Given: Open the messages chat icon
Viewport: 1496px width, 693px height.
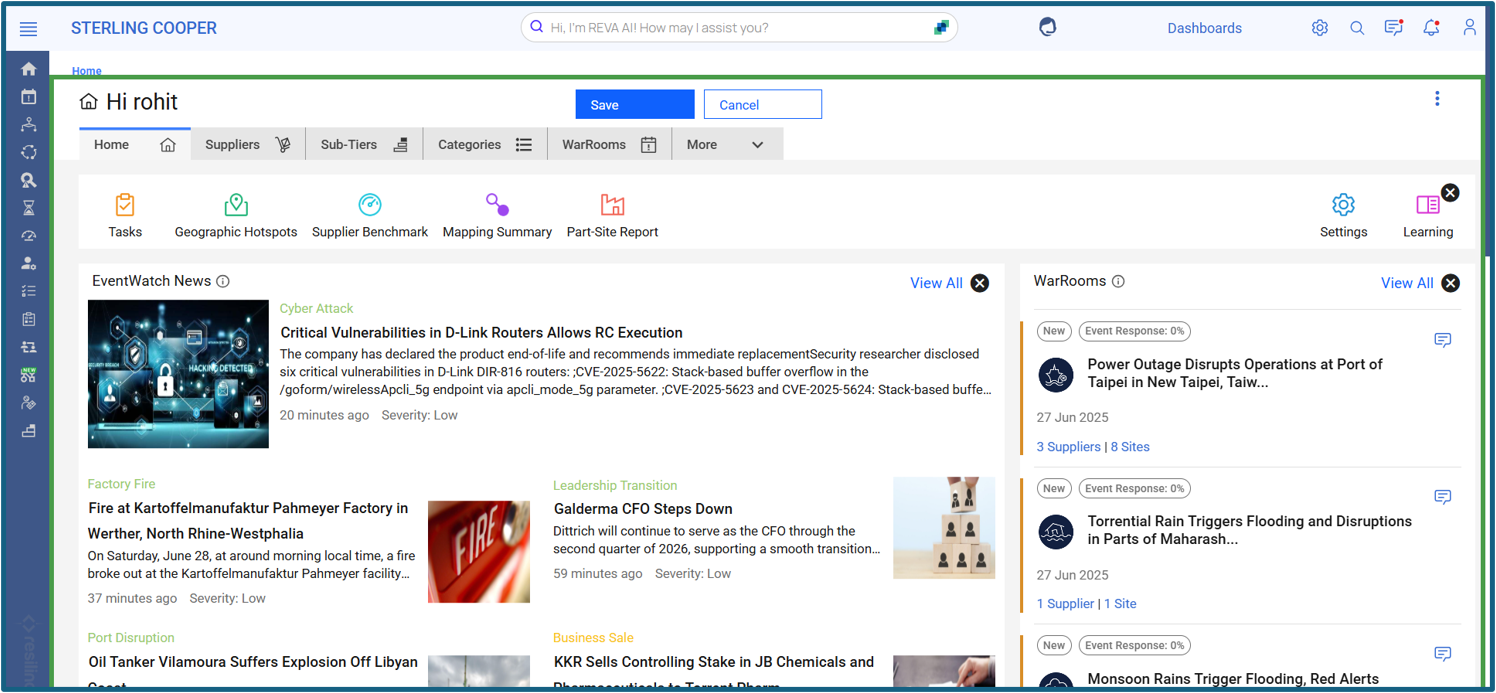Looking at the screenshot, I should tap(1393, 28).
